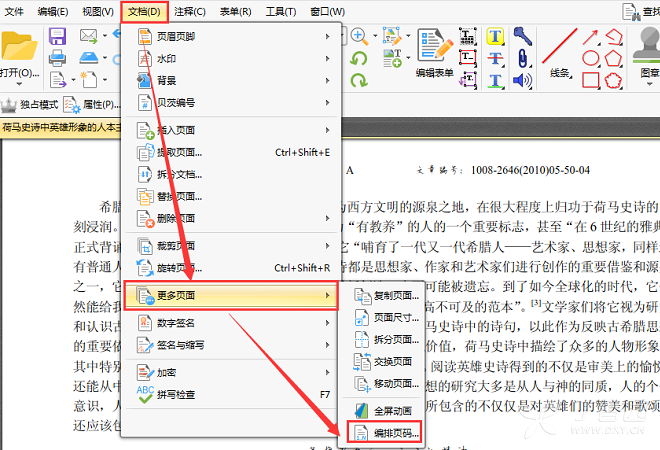Image resolution: width=660 pixels, height=450 pixels.
Task: Select 删除页面 menu entry
Action: click(232, 218)
